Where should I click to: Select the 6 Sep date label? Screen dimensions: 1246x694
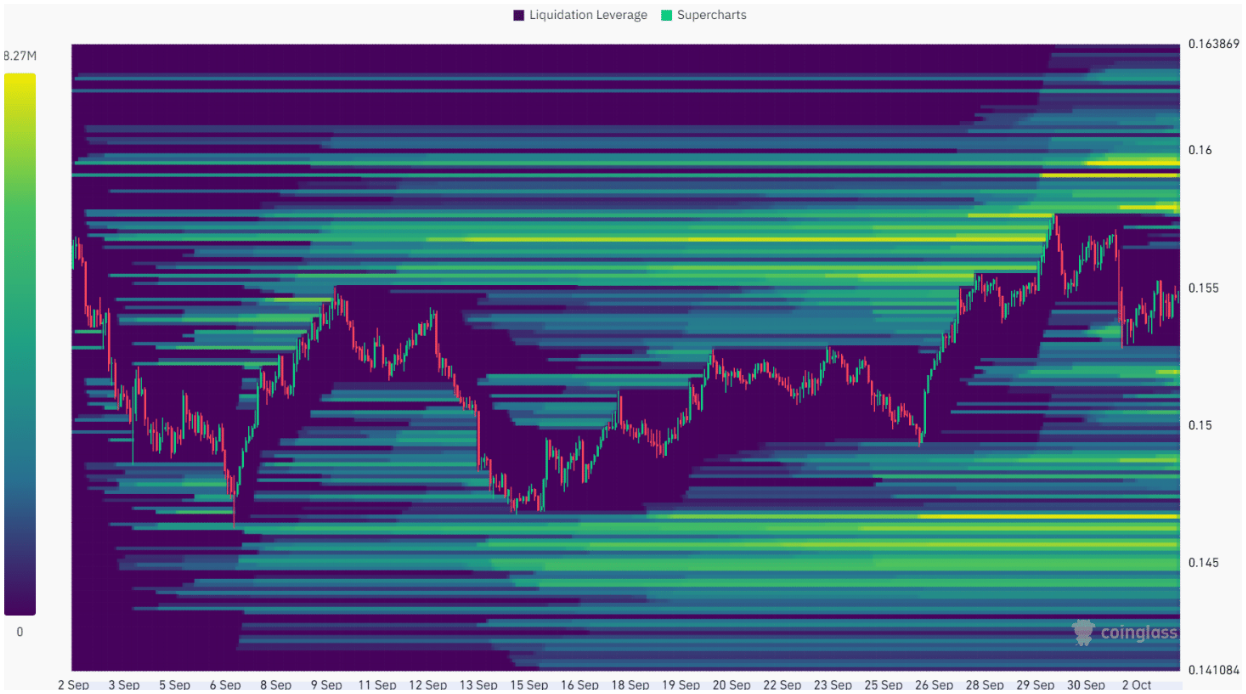click(x=225, y=685)
